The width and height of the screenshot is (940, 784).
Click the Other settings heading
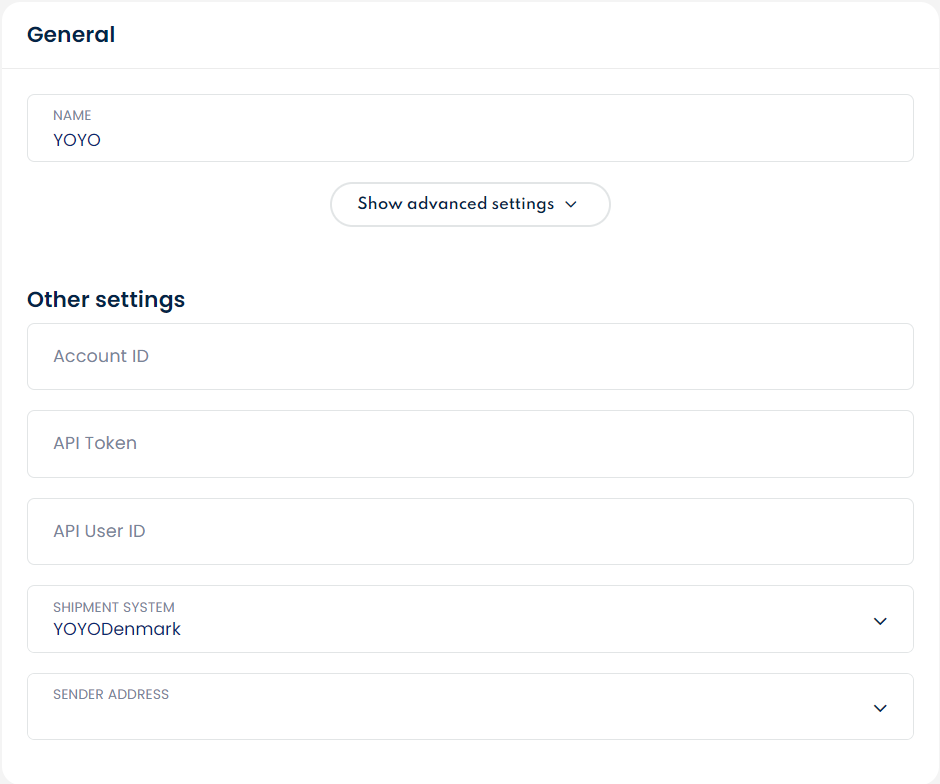(x=106, y=299)
